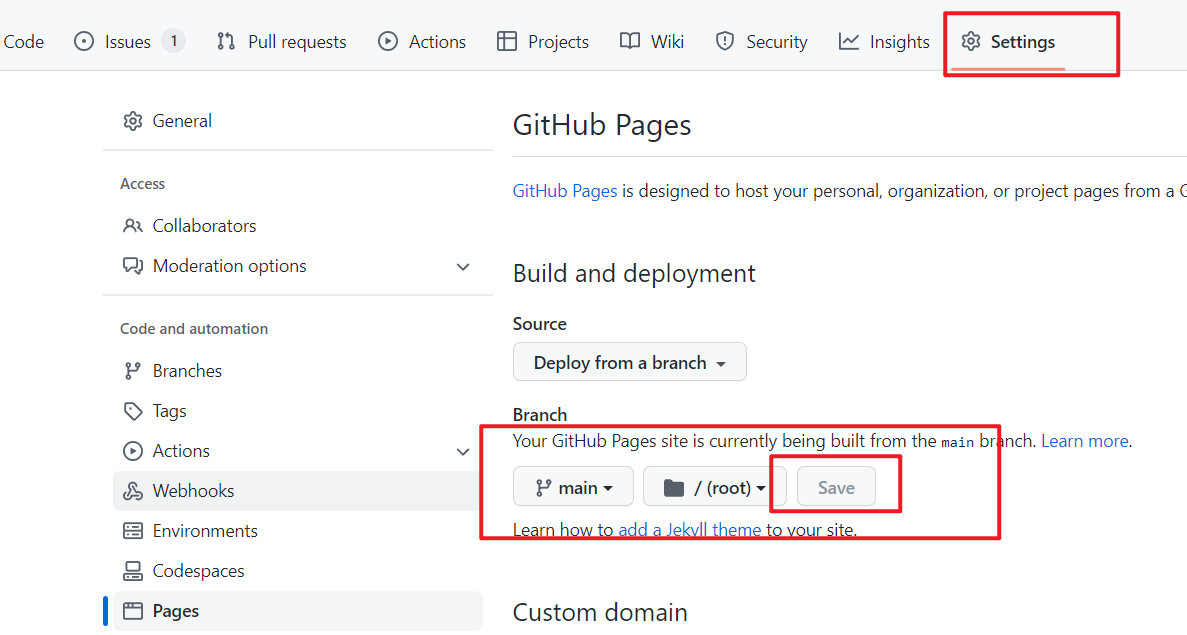This screenshot has width=1187, height=635.
Task: Click the Actions play icon in top navigation
Action: (388, 42)
